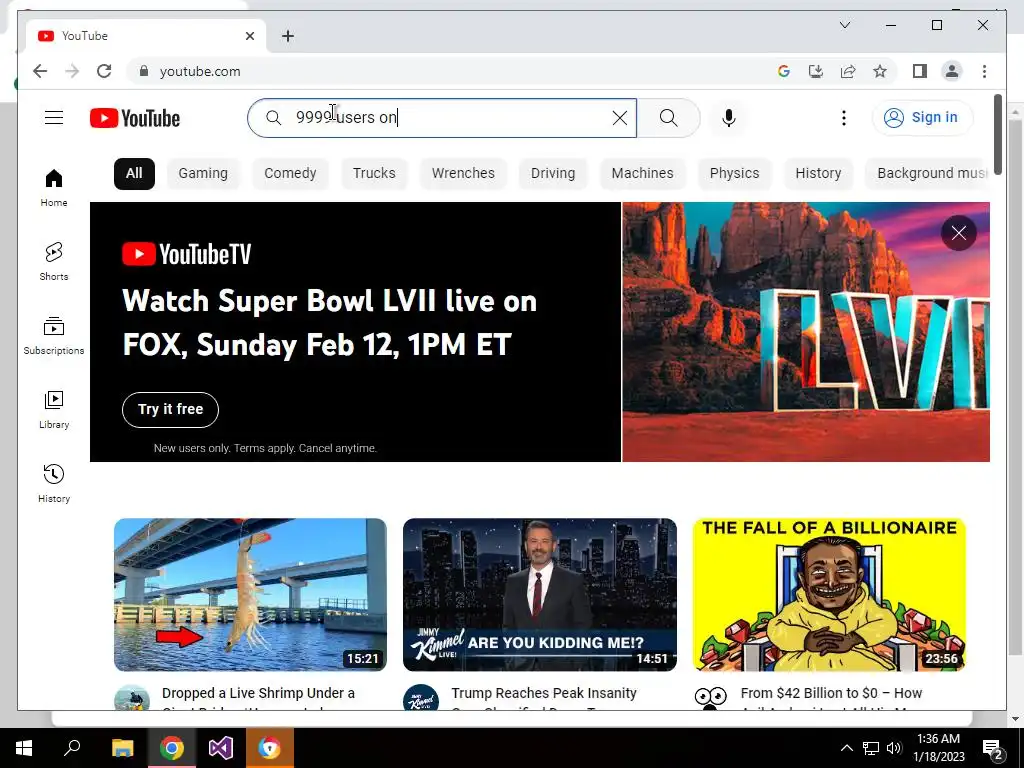
Task: Dismiss the YouTube TV banner
Action: [958, 232]
